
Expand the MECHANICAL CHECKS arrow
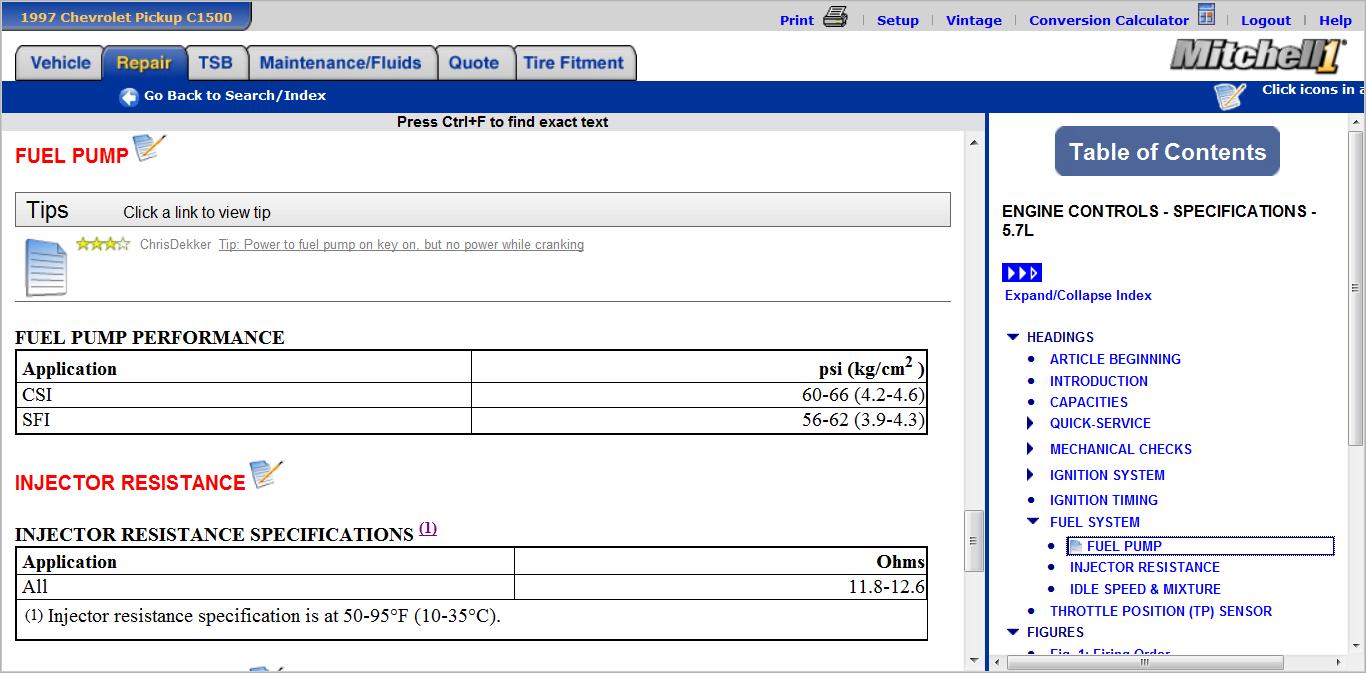tap(1031, 449)
